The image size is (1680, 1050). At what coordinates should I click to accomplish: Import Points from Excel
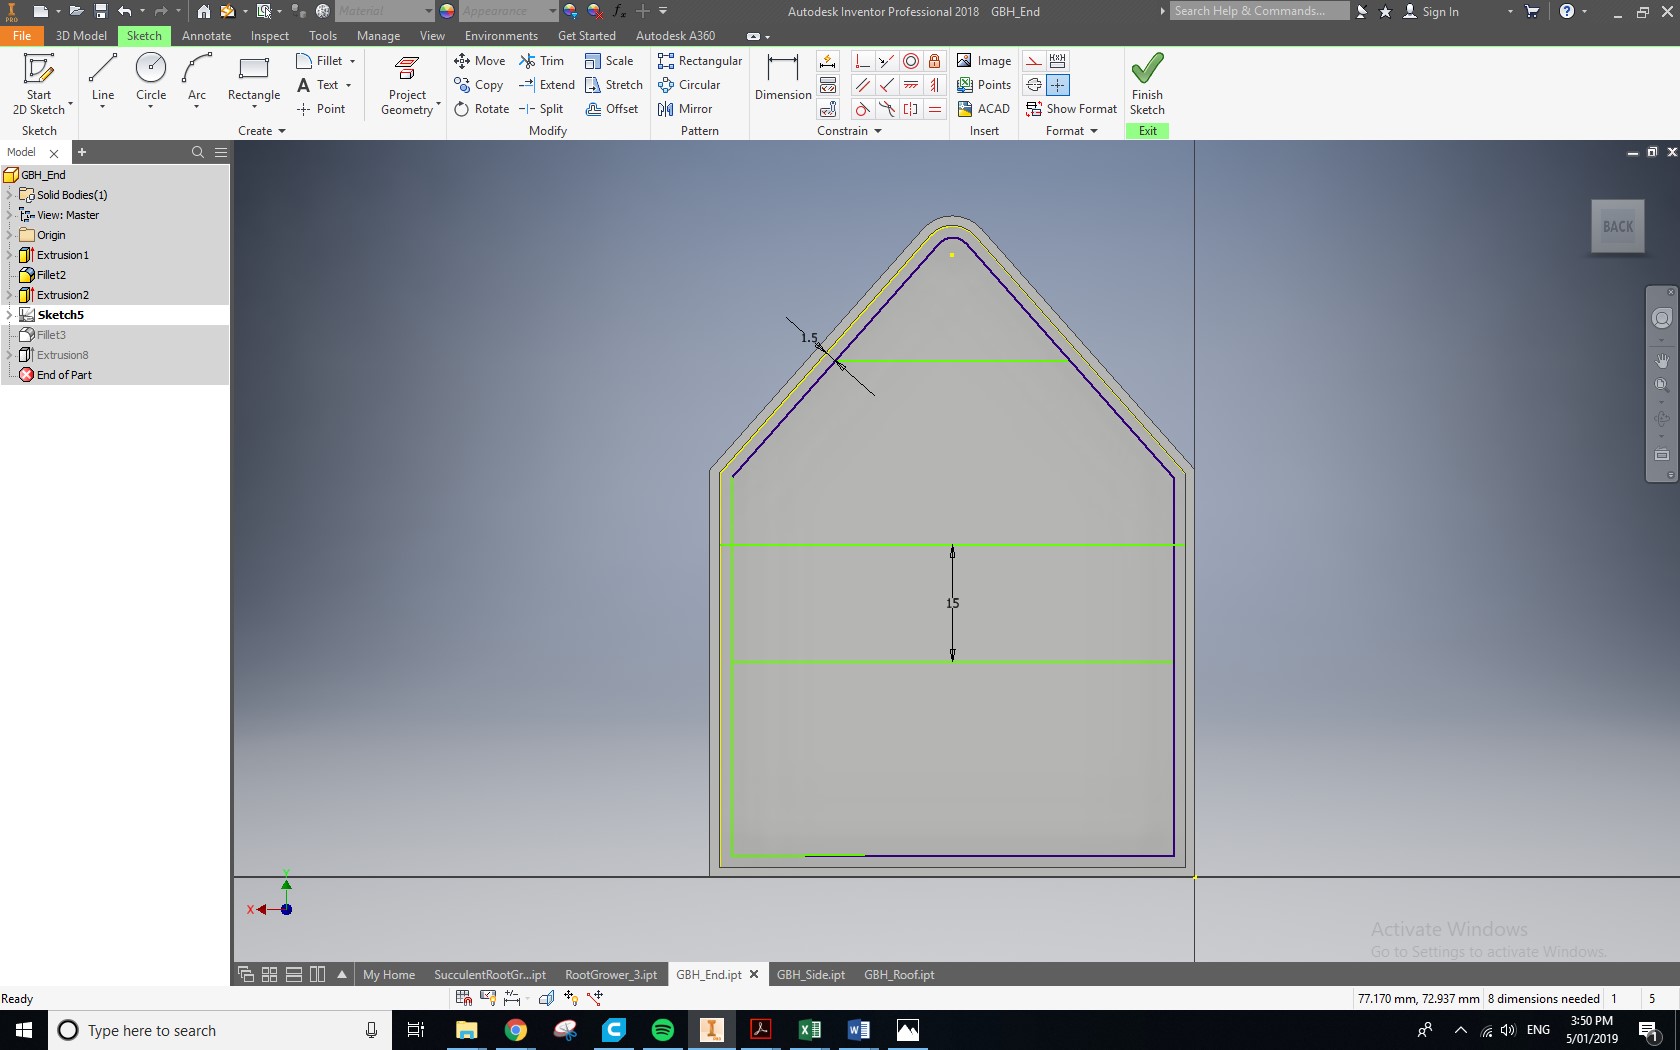tap(984, 85)
